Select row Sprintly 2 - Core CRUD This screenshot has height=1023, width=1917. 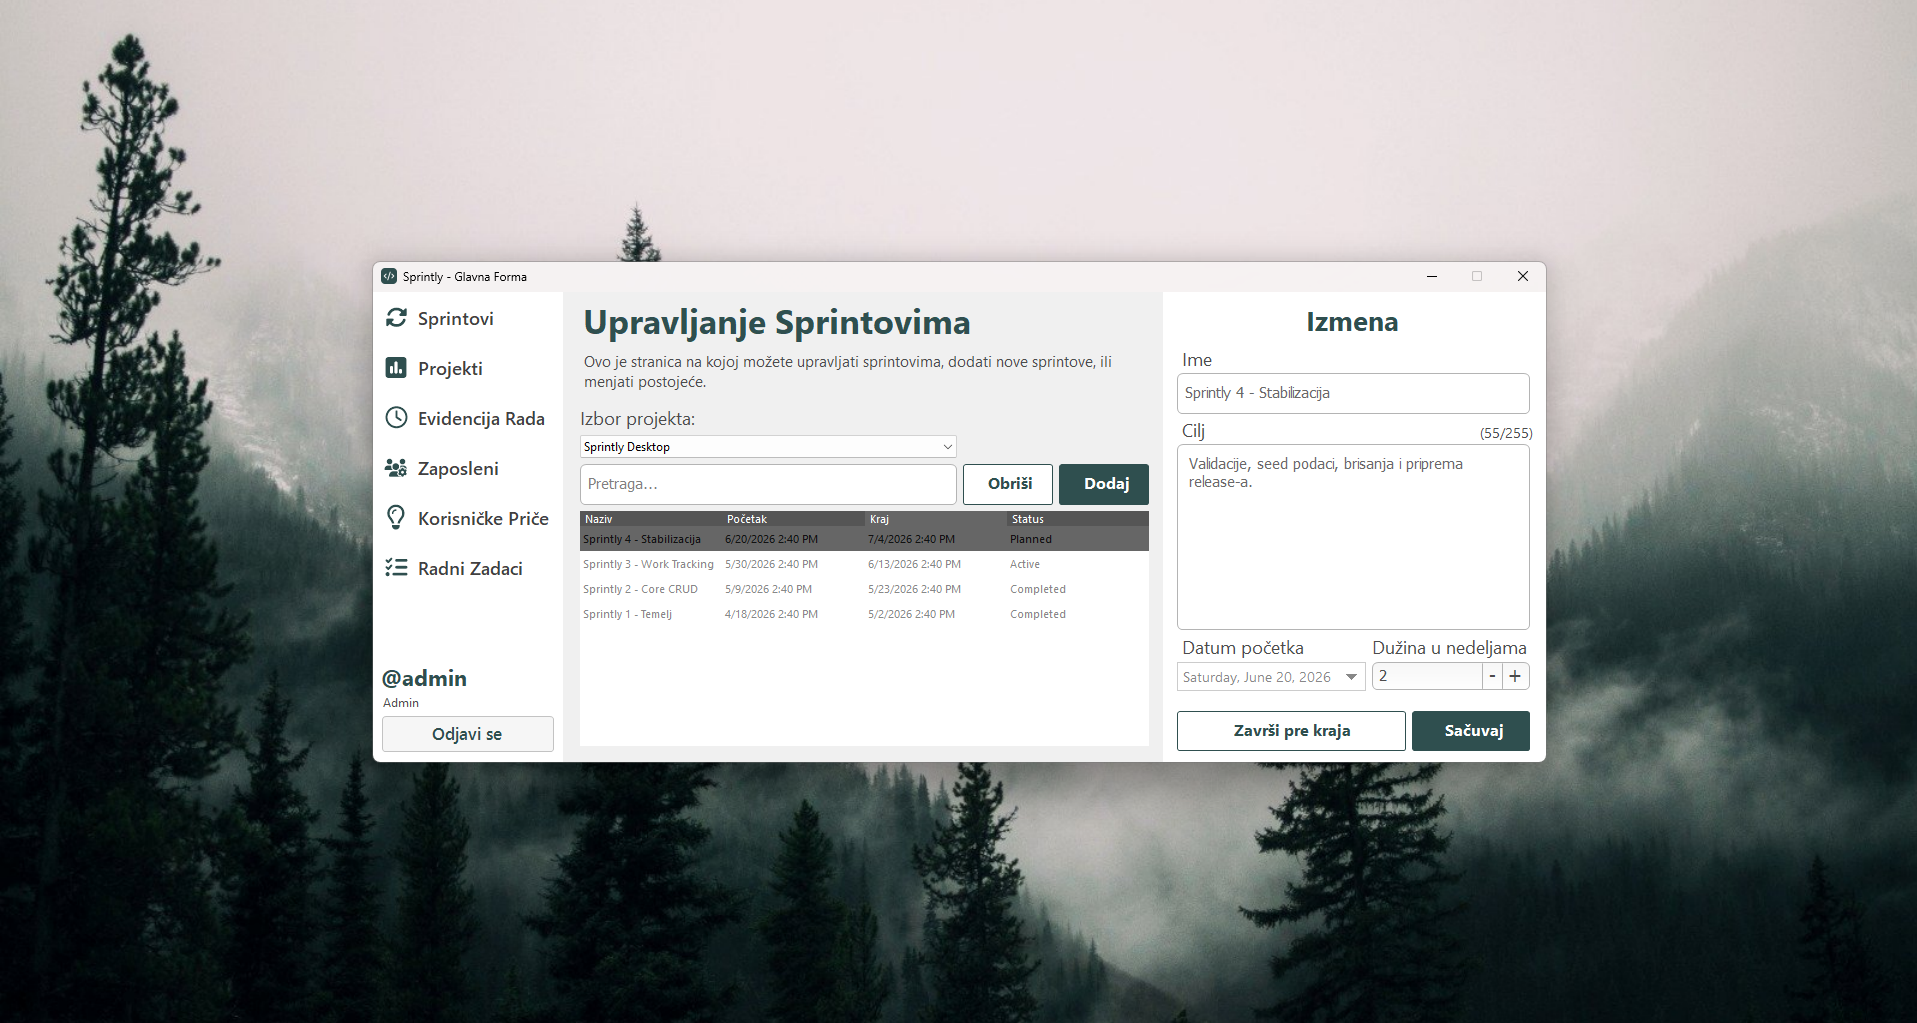864,589
